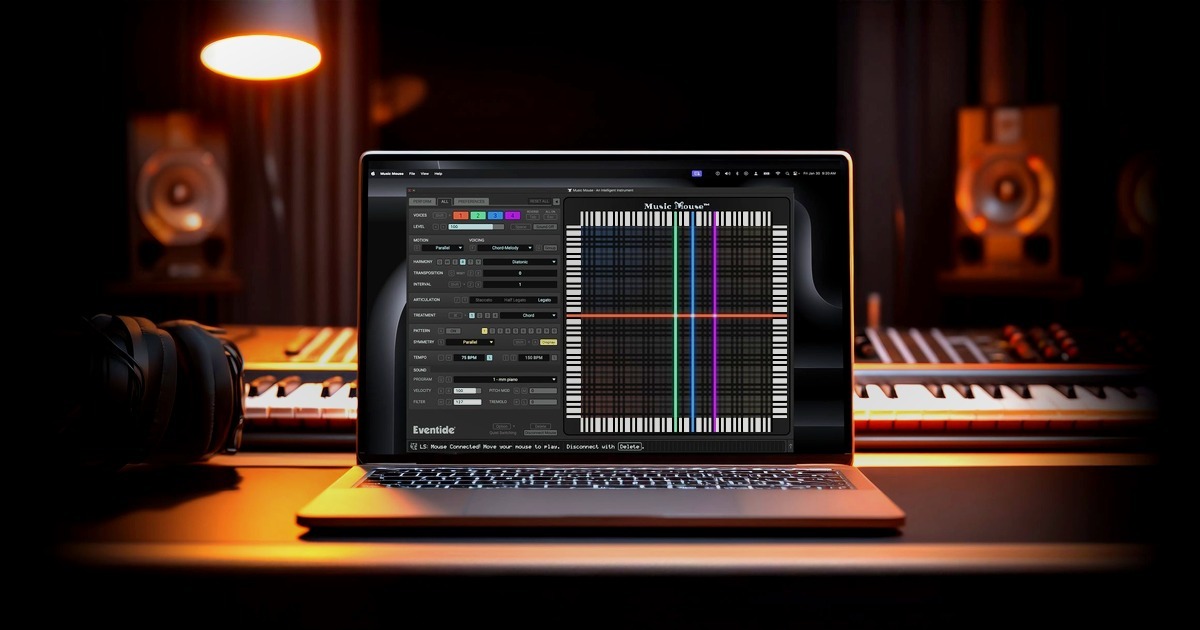Open the File menu
1200x630 pixels.
pyautogui.click(x=412, y=173)
